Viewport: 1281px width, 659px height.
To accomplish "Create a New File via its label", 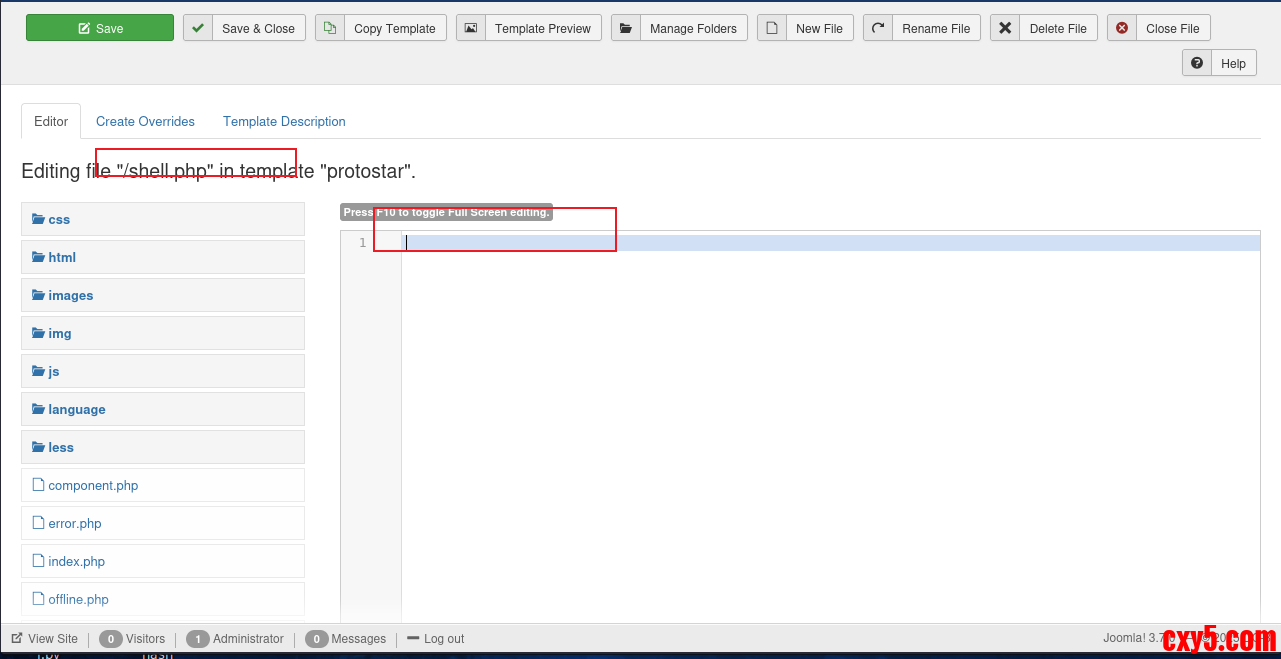I will [x=819, y=28].
